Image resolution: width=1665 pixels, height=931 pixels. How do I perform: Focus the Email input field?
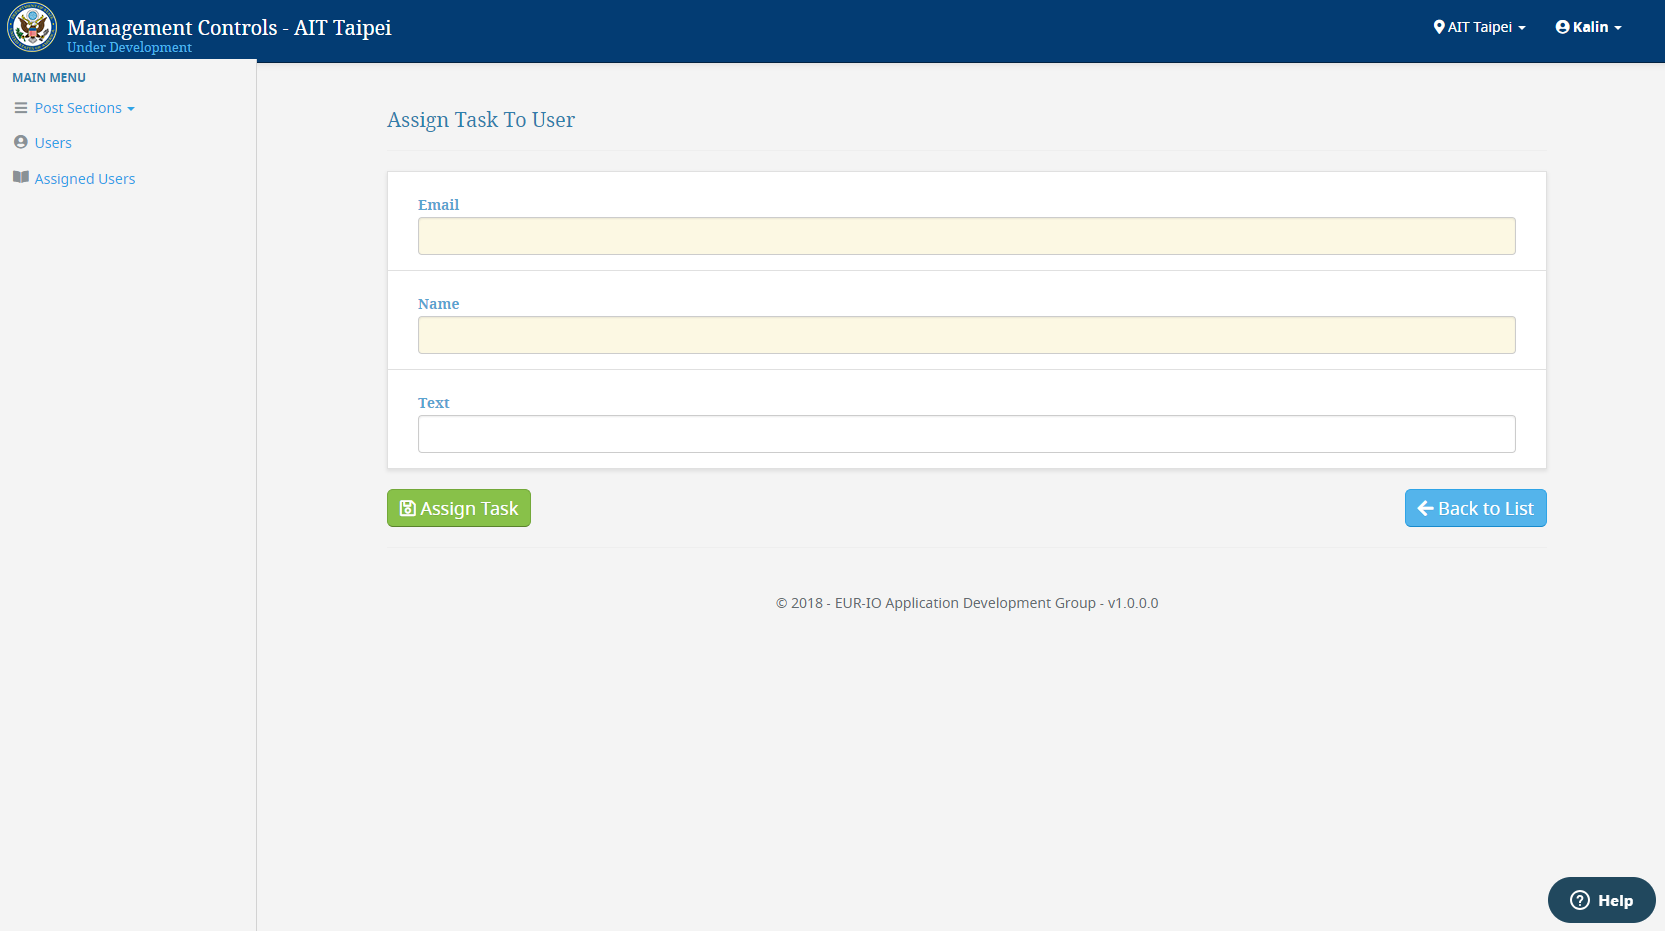(967, 236)
